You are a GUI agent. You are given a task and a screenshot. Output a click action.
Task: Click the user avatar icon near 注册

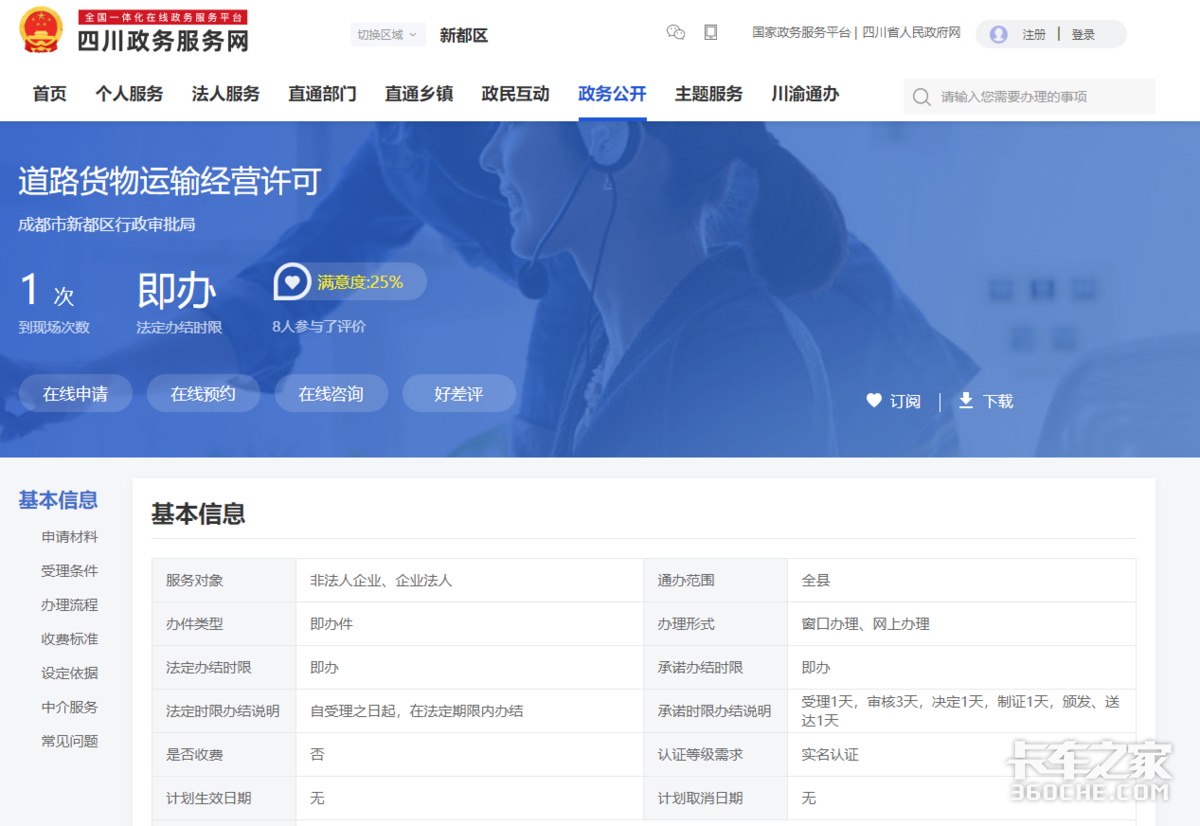point(997,34)
